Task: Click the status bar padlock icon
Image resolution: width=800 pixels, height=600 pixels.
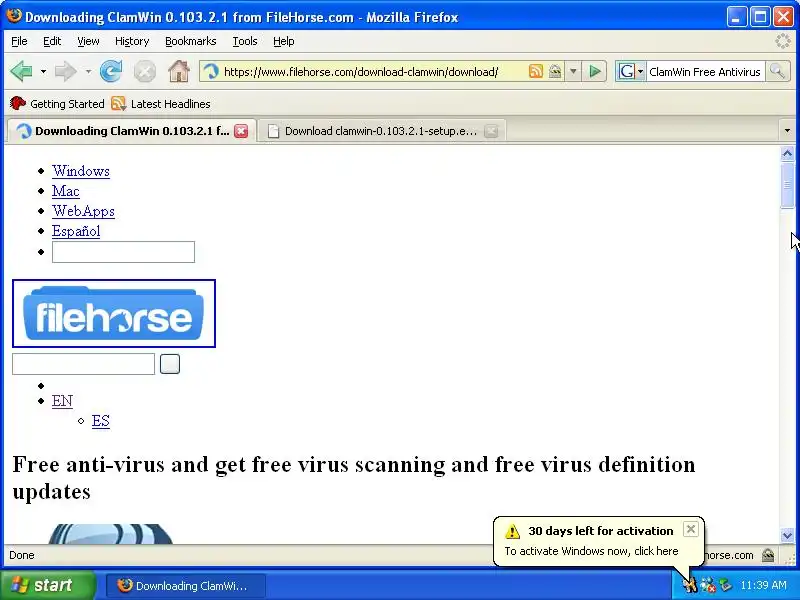Action: [768, 555]
